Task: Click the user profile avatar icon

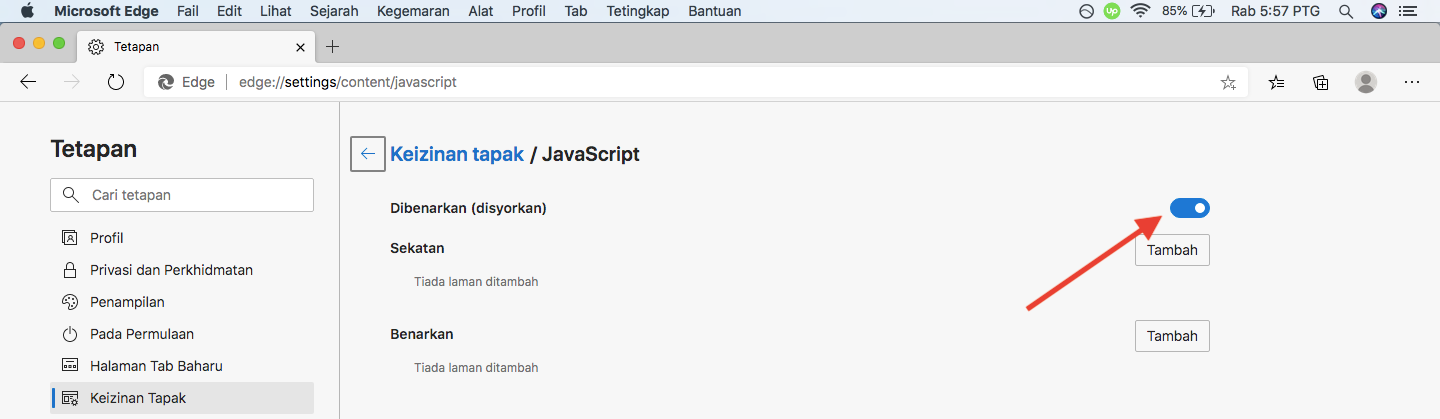Action: pyautogui.click(x=1366, y=83)
